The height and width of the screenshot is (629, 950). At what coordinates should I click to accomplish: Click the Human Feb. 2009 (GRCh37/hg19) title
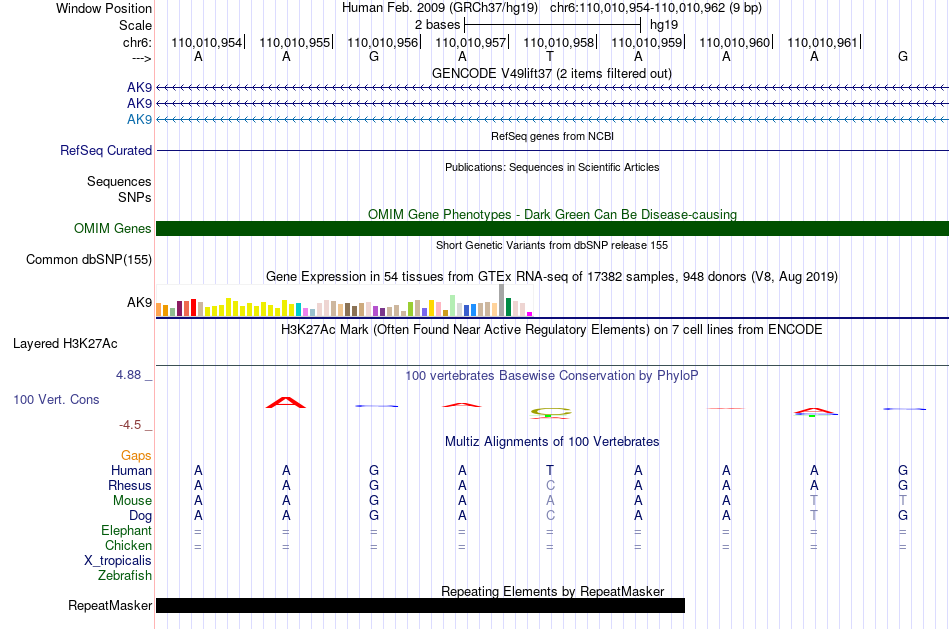pyautogui.click(x=440, y=8)
